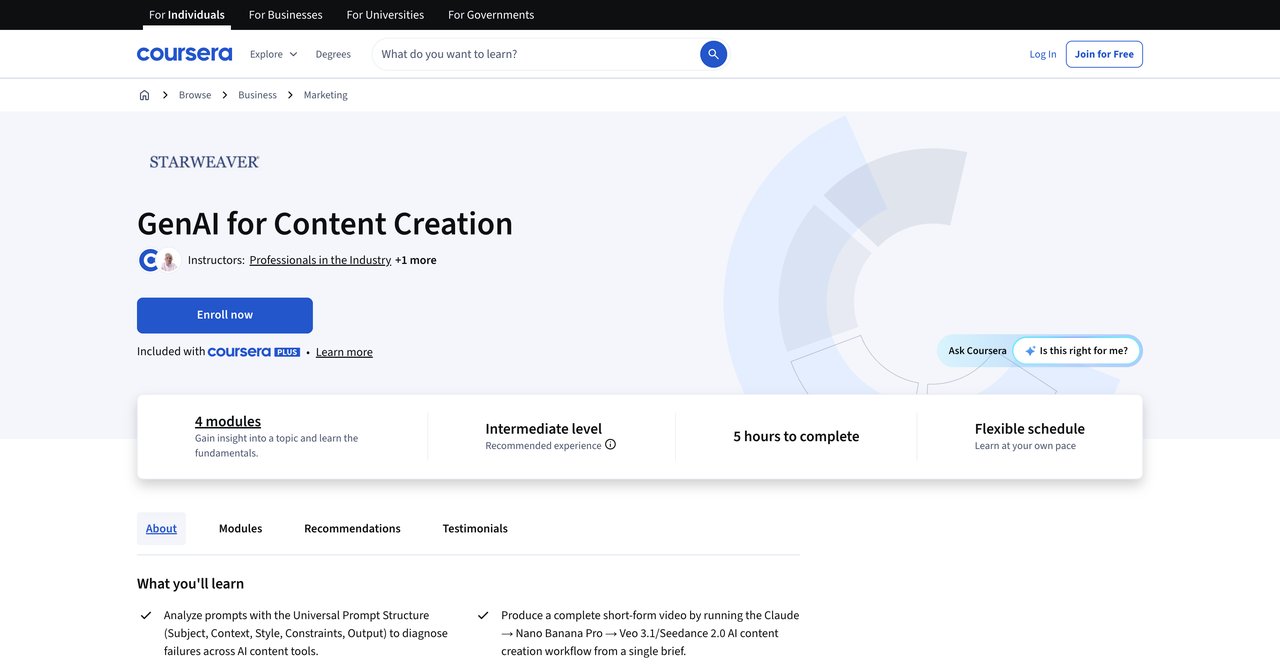
Task: Go to For Governments tab
Action: tap(491, 15)
